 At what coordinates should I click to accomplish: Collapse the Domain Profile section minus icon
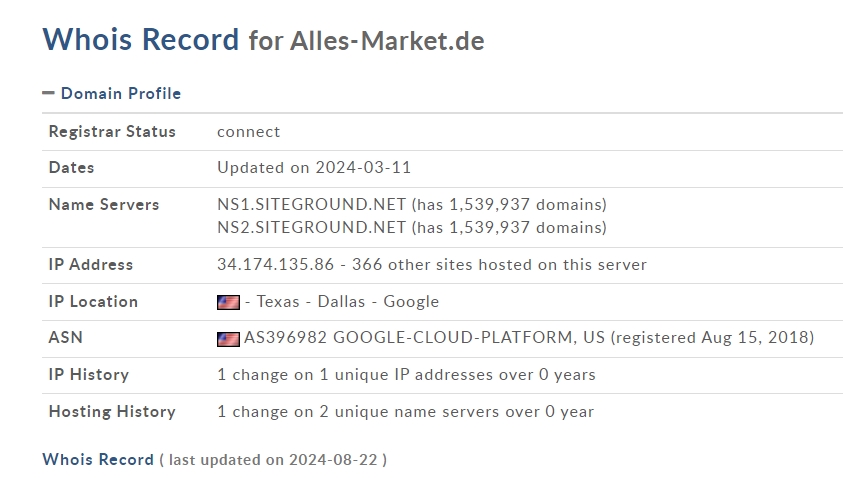click(48, 93)
